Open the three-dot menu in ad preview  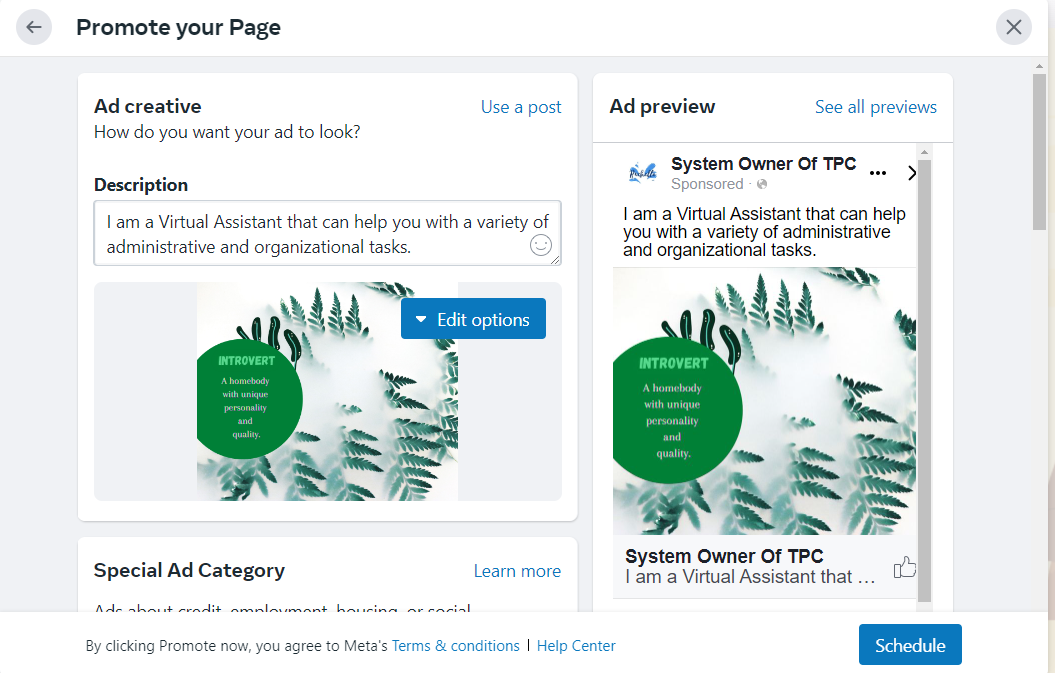877,173
